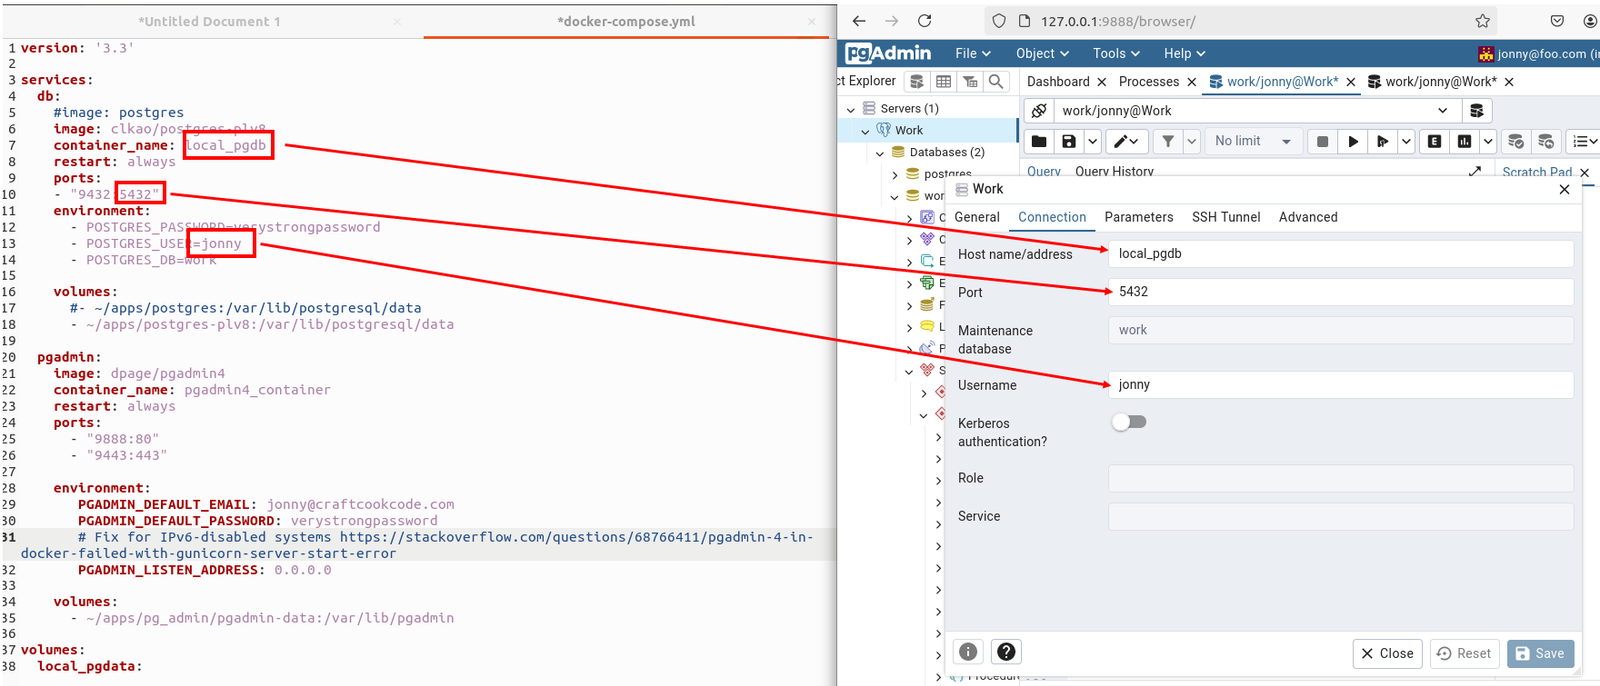Close the Work dialog with X
The height and width of the screenshot is (686, 1600).
(x=1564, y=189)
